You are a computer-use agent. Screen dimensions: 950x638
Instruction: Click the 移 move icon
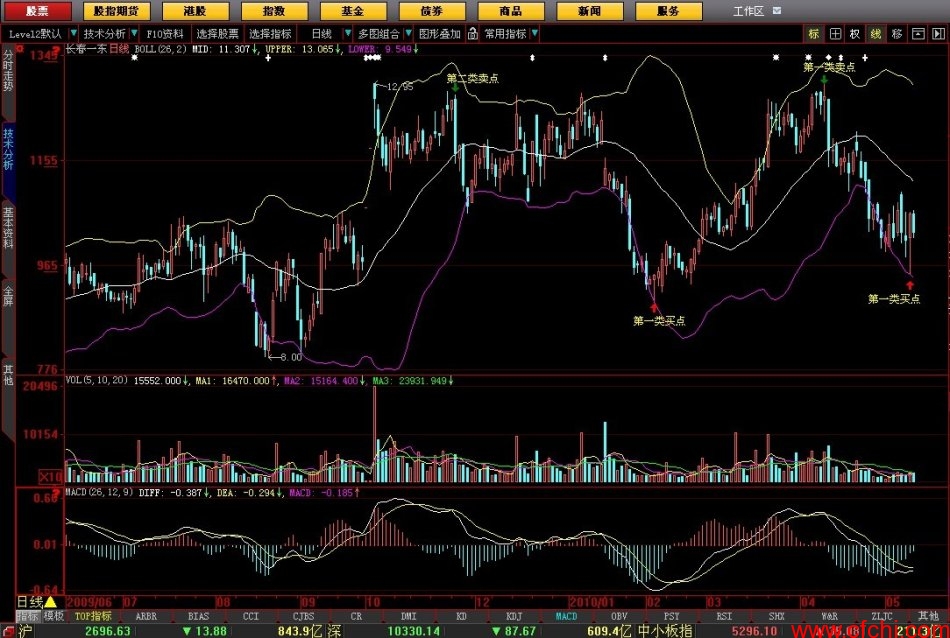click(897, 34)
